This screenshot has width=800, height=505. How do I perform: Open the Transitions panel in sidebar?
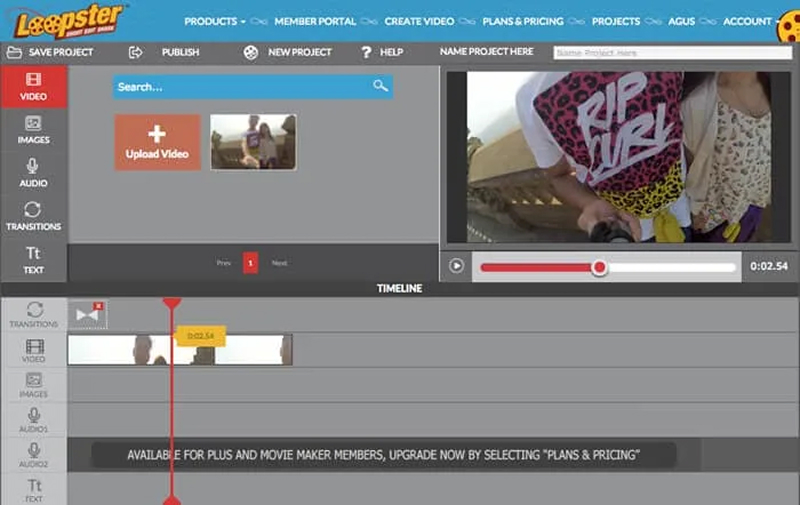tap(33, 215)
